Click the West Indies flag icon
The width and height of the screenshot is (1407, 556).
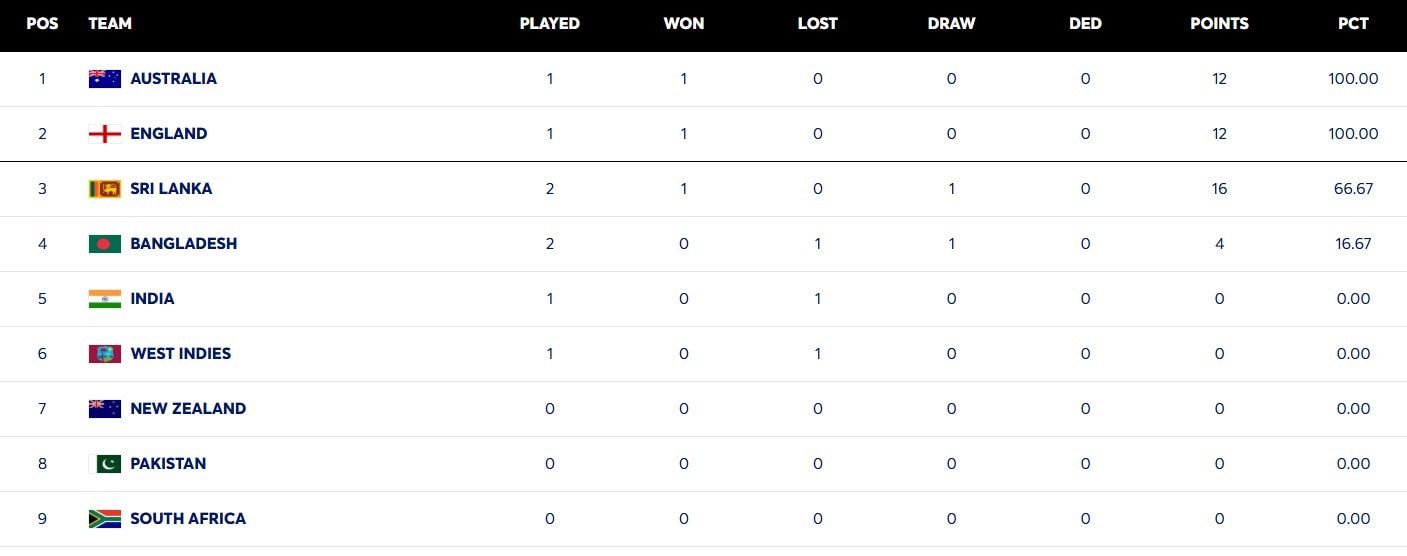click(x=105, y=354)
